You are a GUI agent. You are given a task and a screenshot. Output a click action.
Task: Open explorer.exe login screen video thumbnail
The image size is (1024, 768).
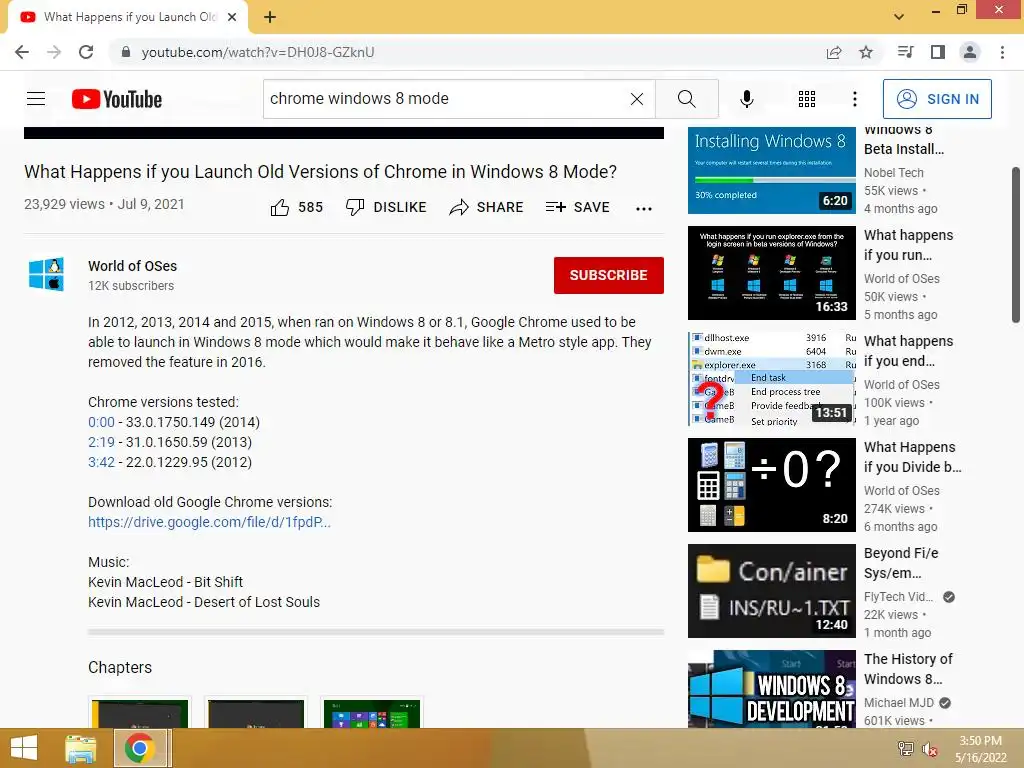click(x=771, y=273)
